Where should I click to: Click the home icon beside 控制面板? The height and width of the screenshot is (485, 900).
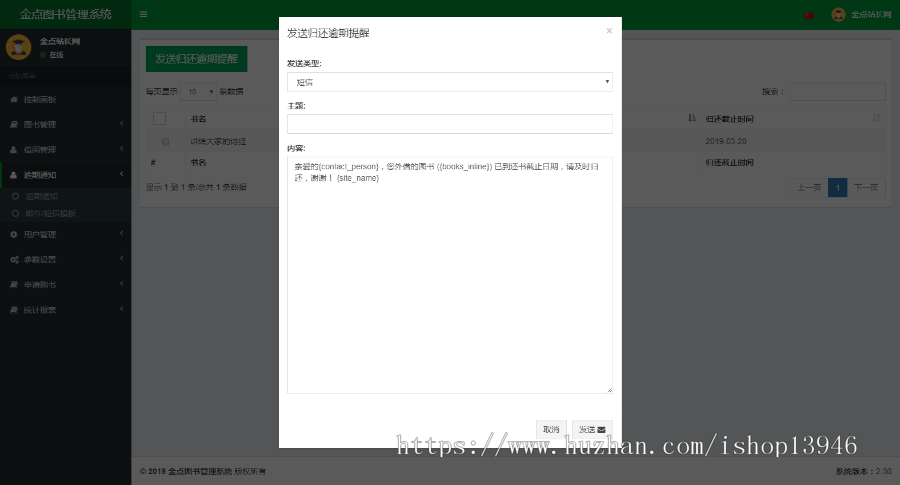tap(14, 99)
